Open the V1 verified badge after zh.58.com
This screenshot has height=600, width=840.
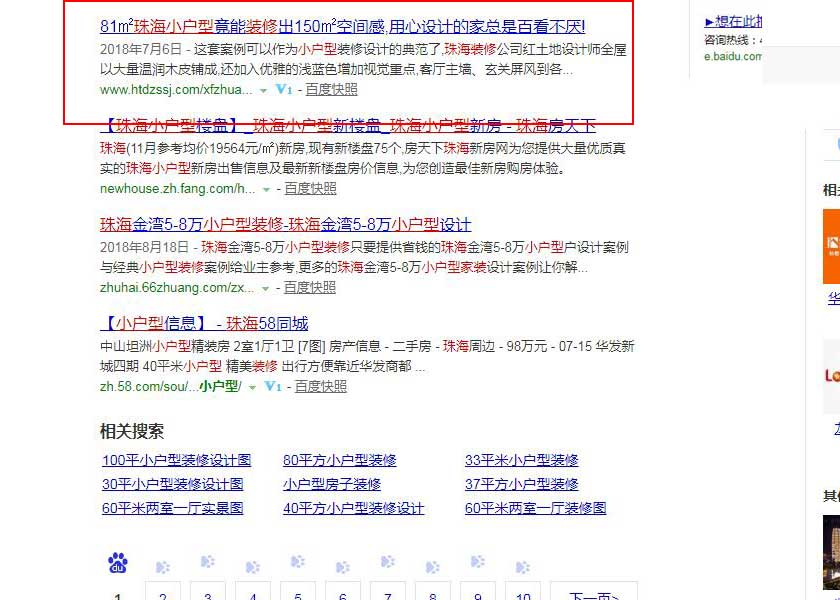[x=273, y=386]
